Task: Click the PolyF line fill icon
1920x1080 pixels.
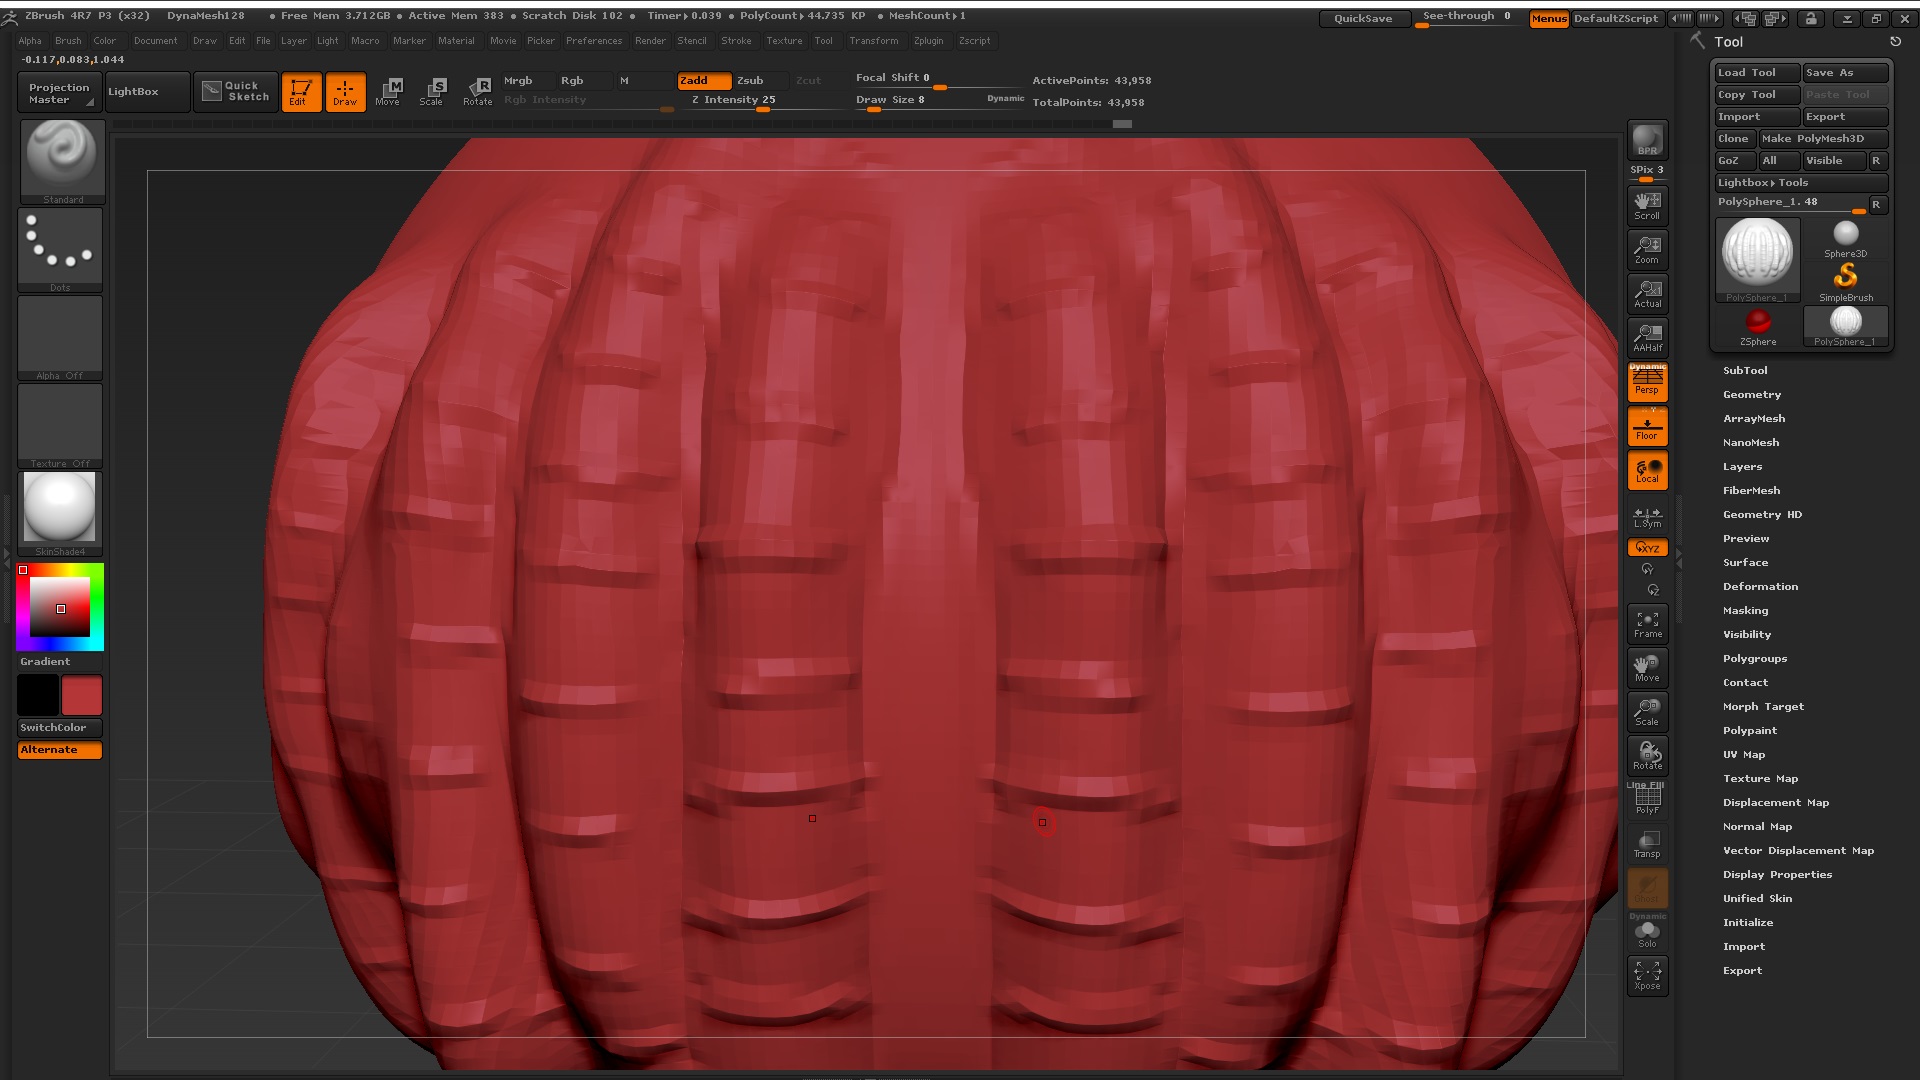Action: click(1647, 800)
